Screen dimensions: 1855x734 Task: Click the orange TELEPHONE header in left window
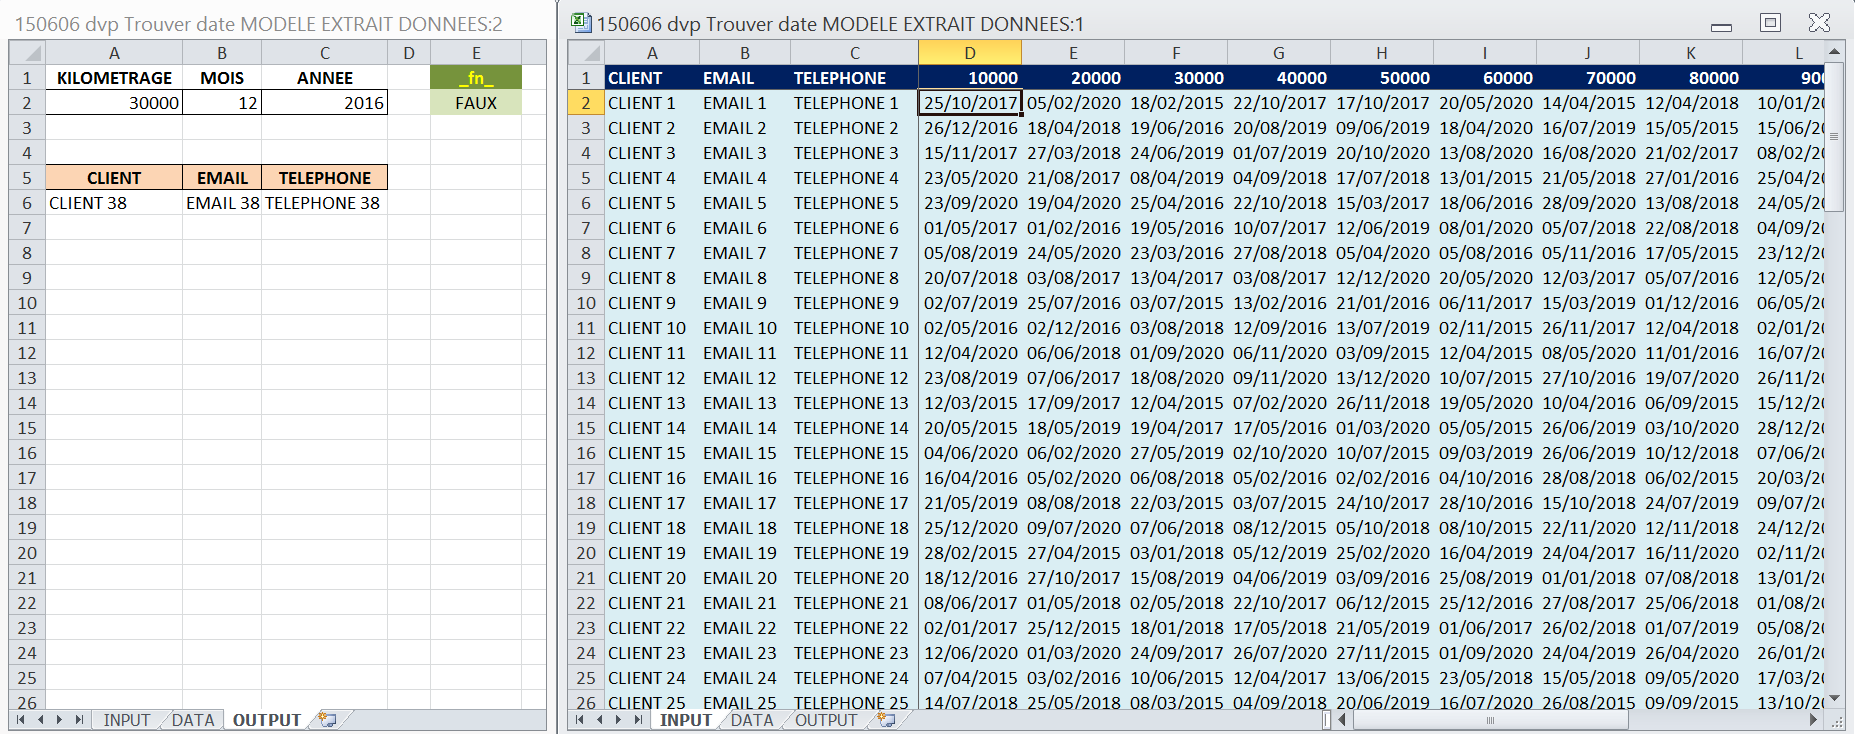(325, 178)
